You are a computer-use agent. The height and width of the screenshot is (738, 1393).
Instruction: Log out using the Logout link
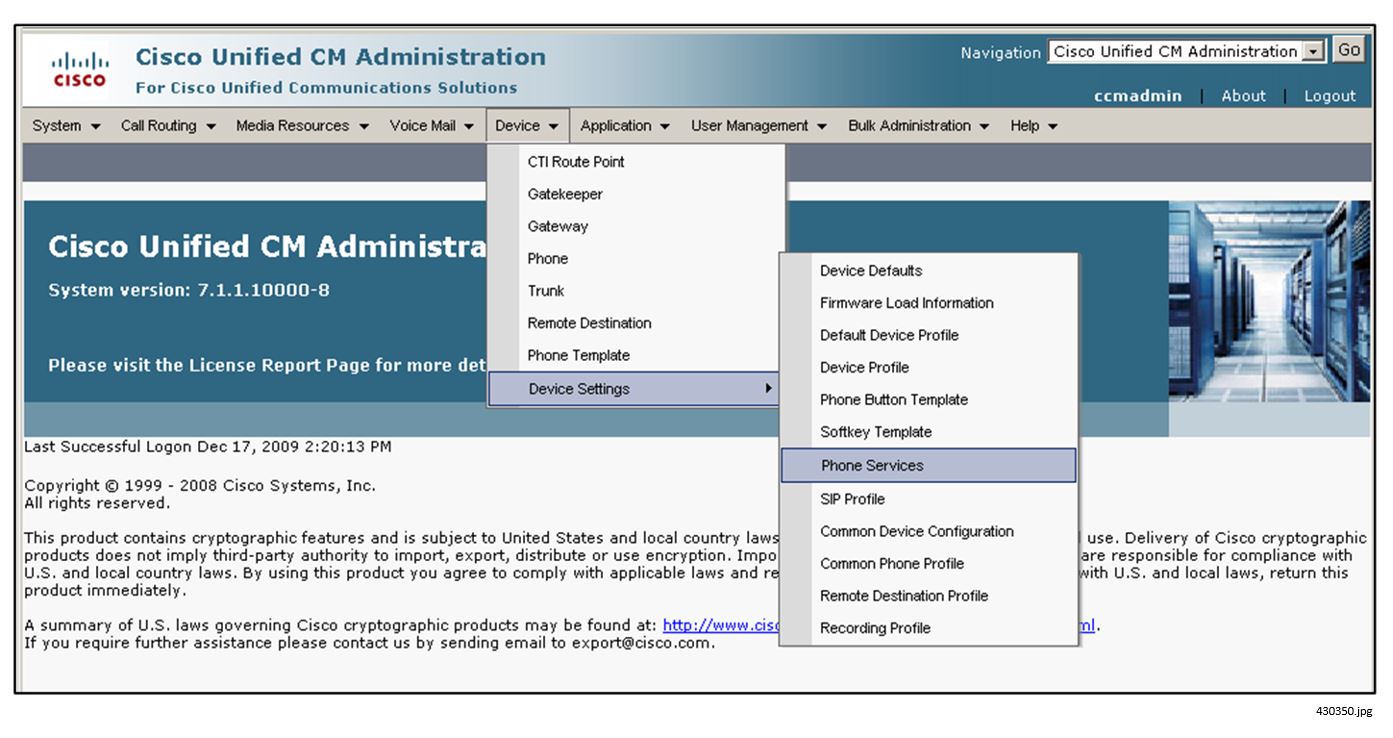1330,96
